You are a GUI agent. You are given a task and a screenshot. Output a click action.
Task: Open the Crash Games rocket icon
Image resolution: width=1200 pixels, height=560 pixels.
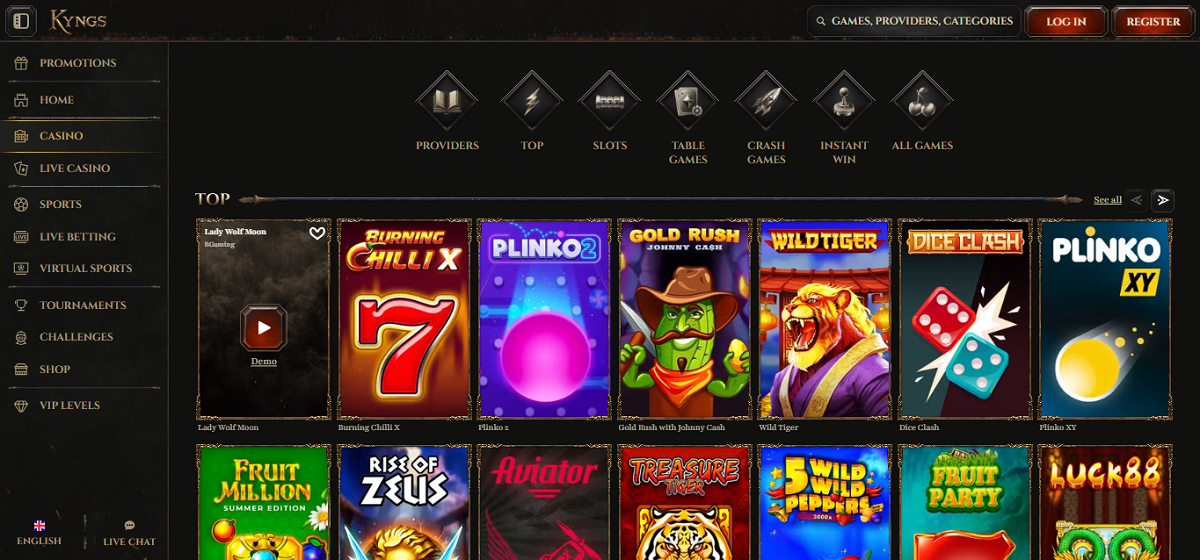point(766,101)
